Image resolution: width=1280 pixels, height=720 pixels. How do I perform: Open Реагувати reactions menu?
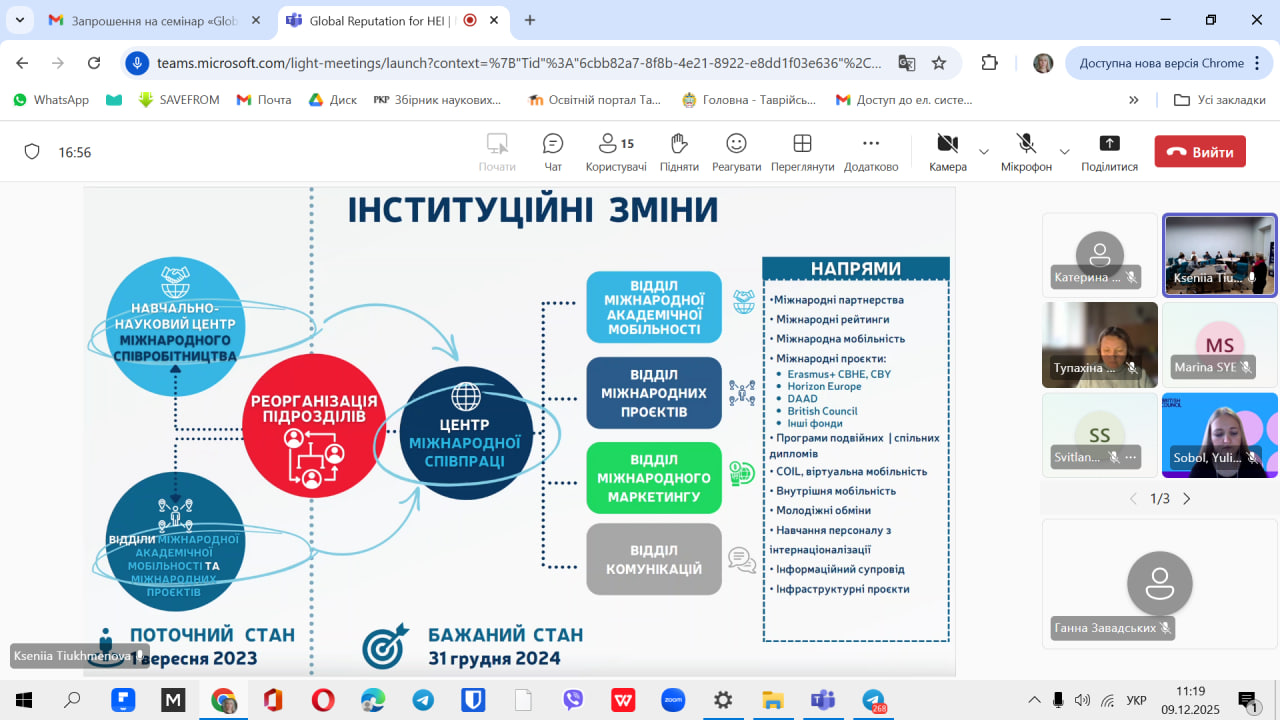pos(736,152)
